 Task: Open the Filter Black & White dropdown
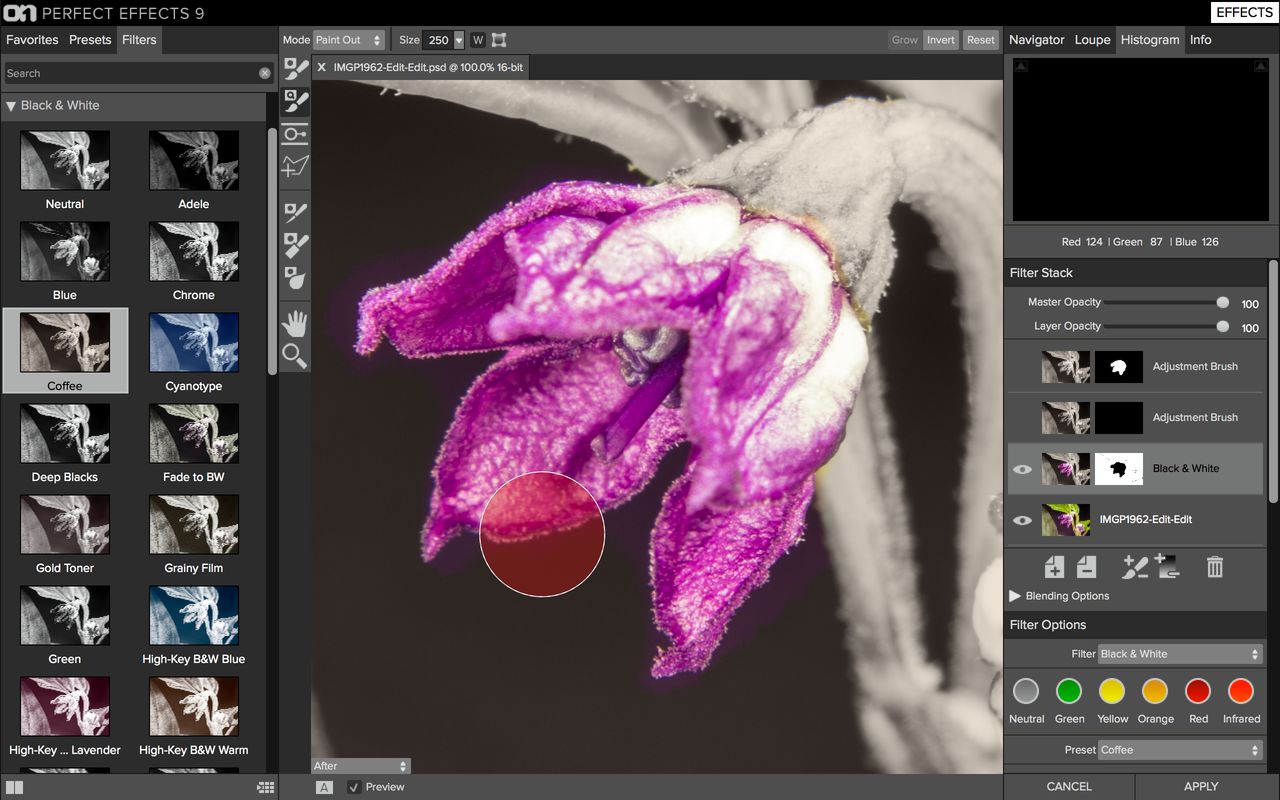pos(1180,654)
